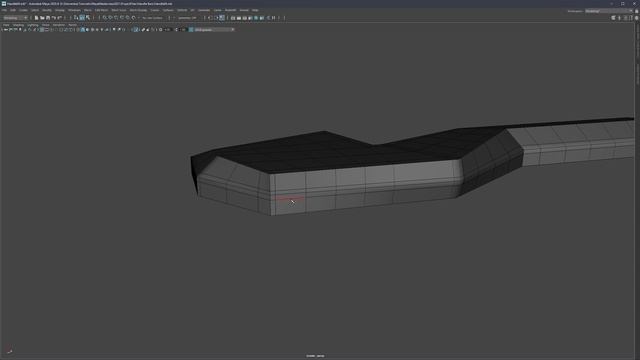
Task: Open the viewport Renderer panel menu
Action: click(59, 25)
